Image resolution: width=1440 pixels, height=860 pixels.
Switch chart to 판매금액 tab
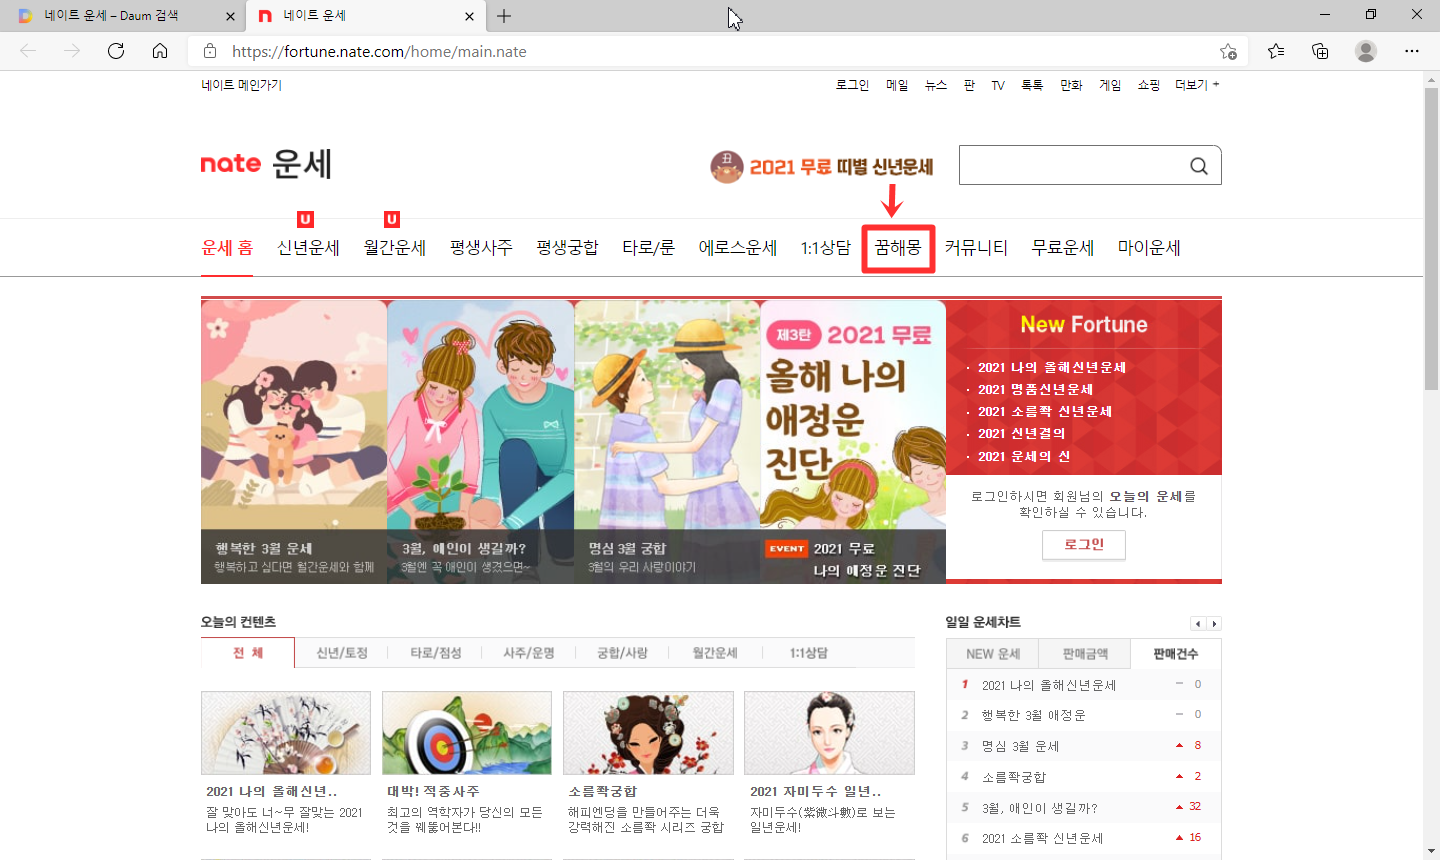[1085, 654]
